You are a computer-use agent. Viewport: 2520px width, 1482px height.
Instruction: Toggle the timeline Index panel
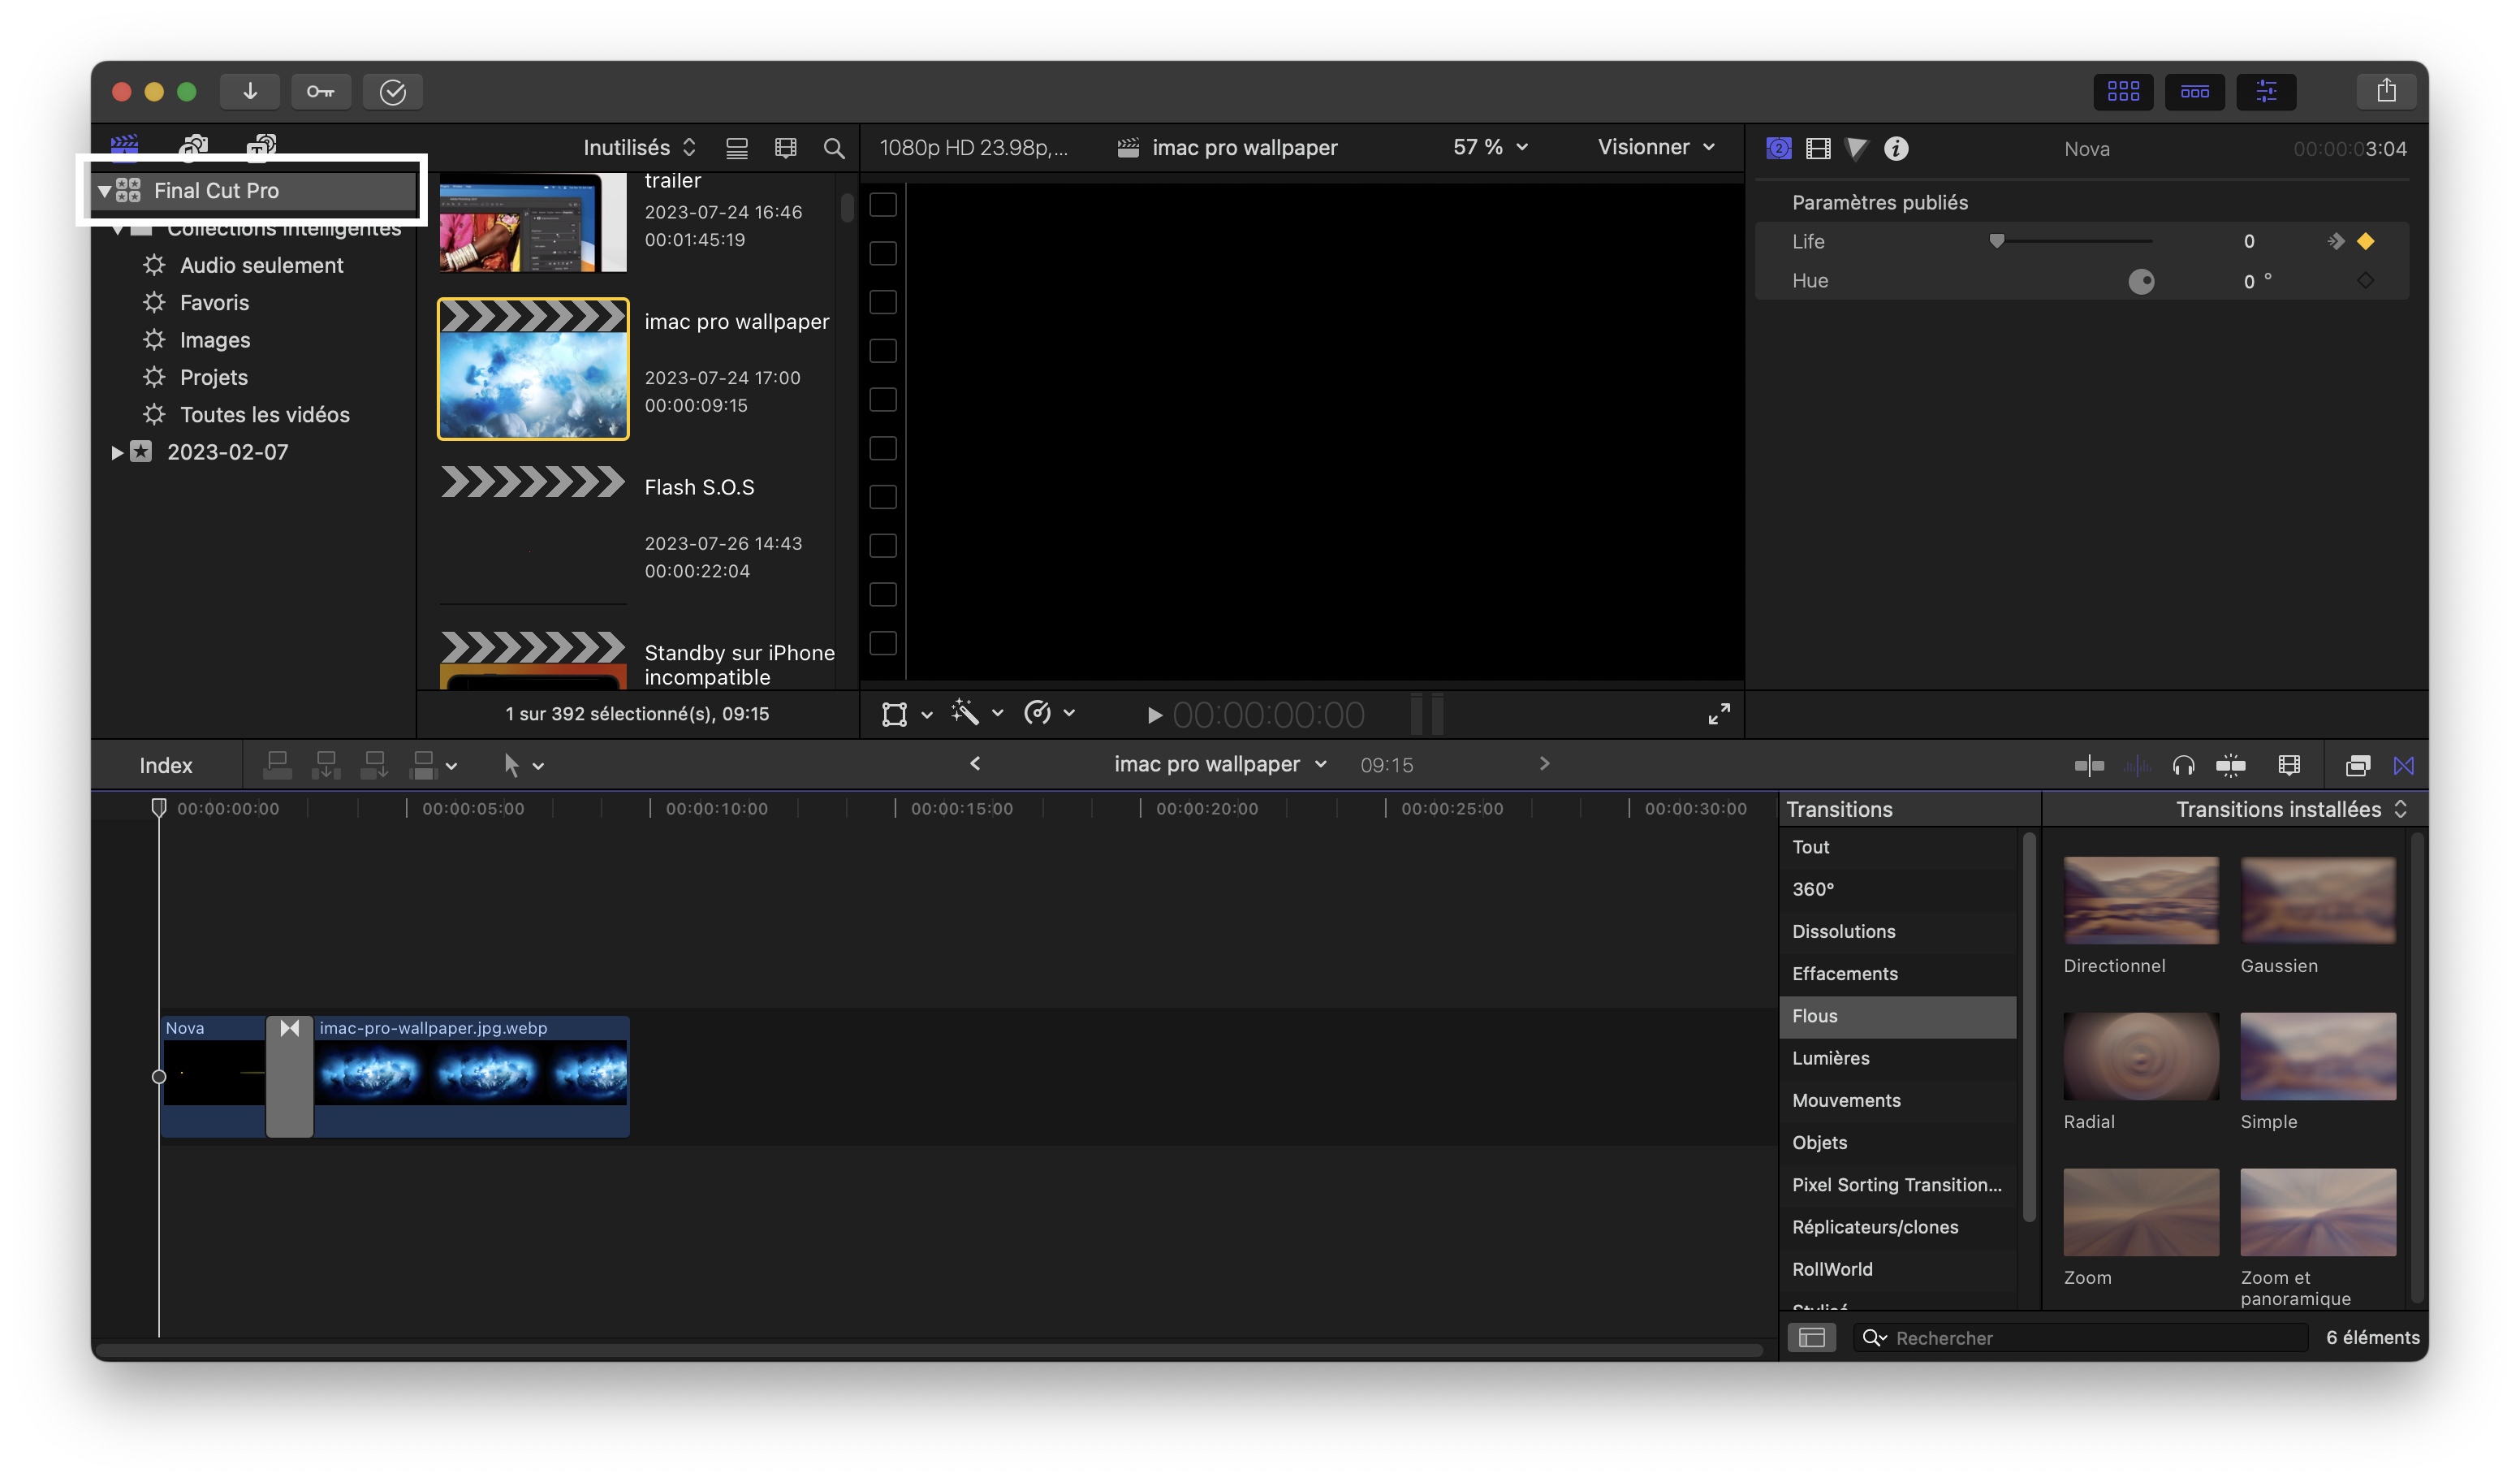[166, 766]
